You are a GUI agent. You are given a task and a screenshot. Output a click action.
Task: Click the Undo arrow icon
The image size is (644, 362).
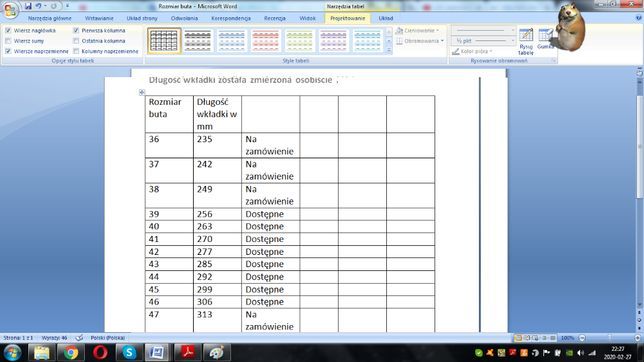click(38, 6)
